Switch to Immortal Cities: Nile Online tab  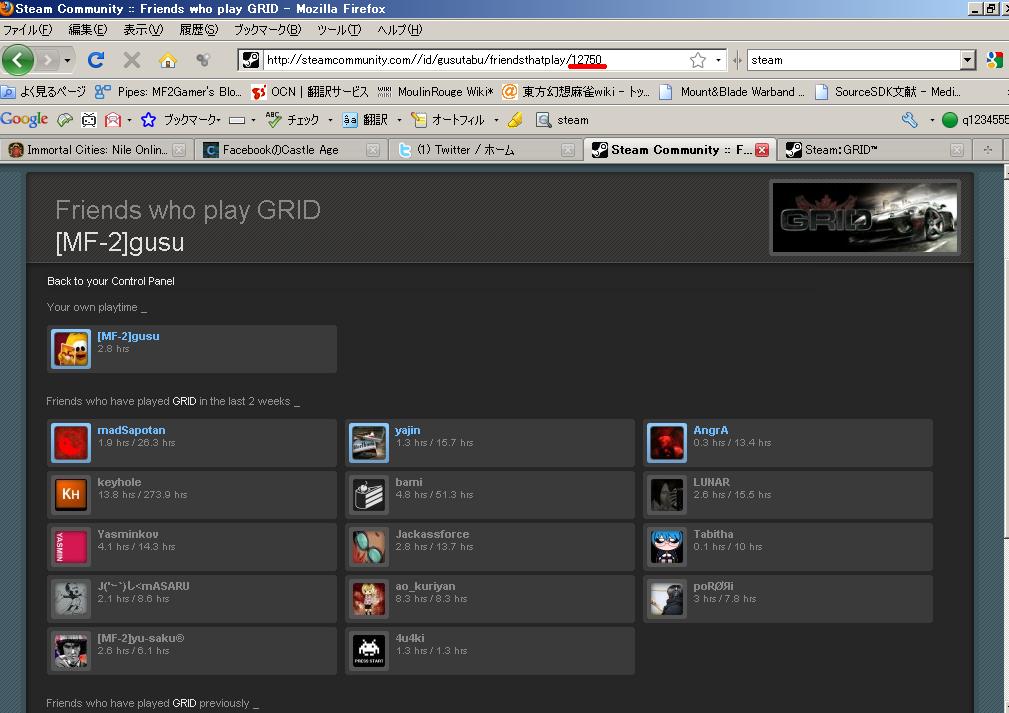[x=97, y=150]
